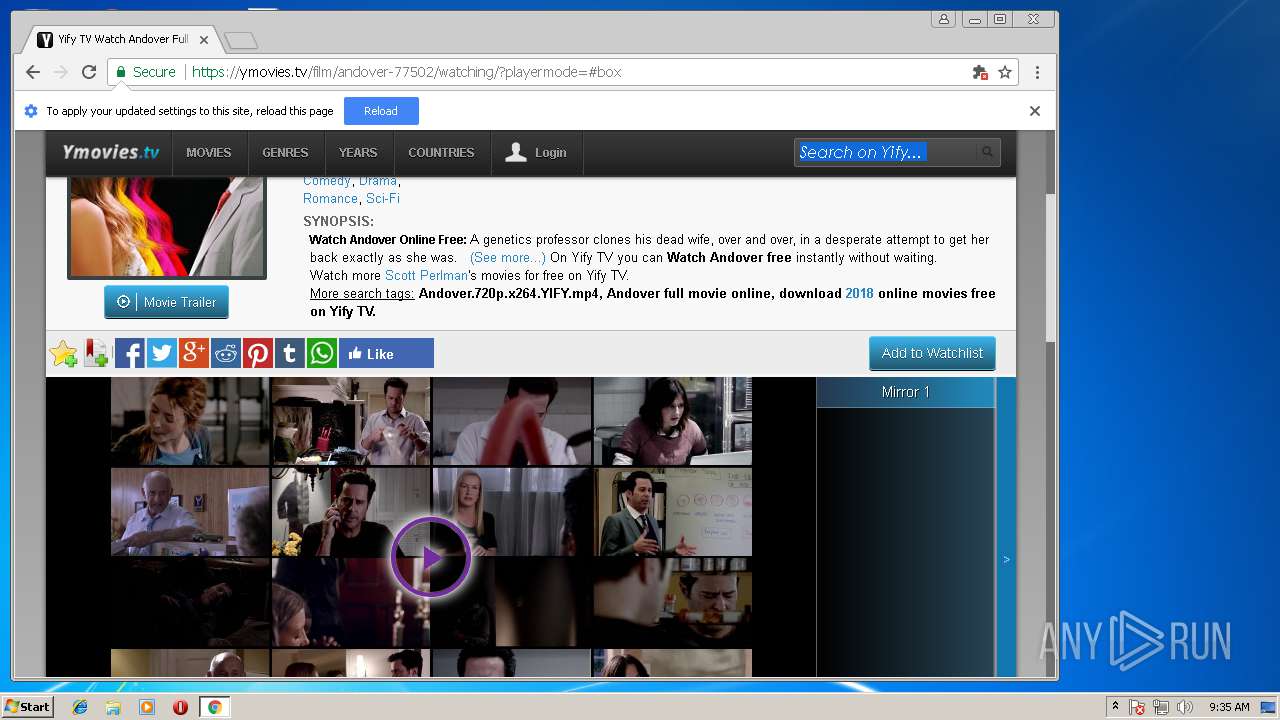Viewport: 1280px width, 720px height.
Task: Open the Windows Start menu
Action: (28, 706)
